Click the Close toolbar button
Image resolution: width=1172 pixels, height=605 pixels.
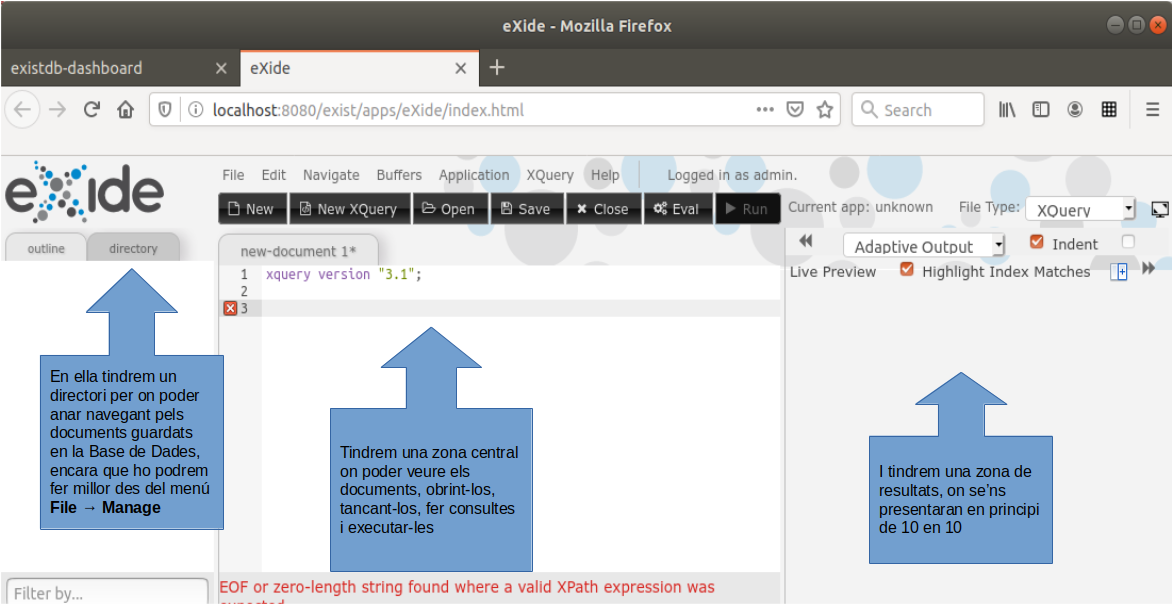tap(603, 209)
